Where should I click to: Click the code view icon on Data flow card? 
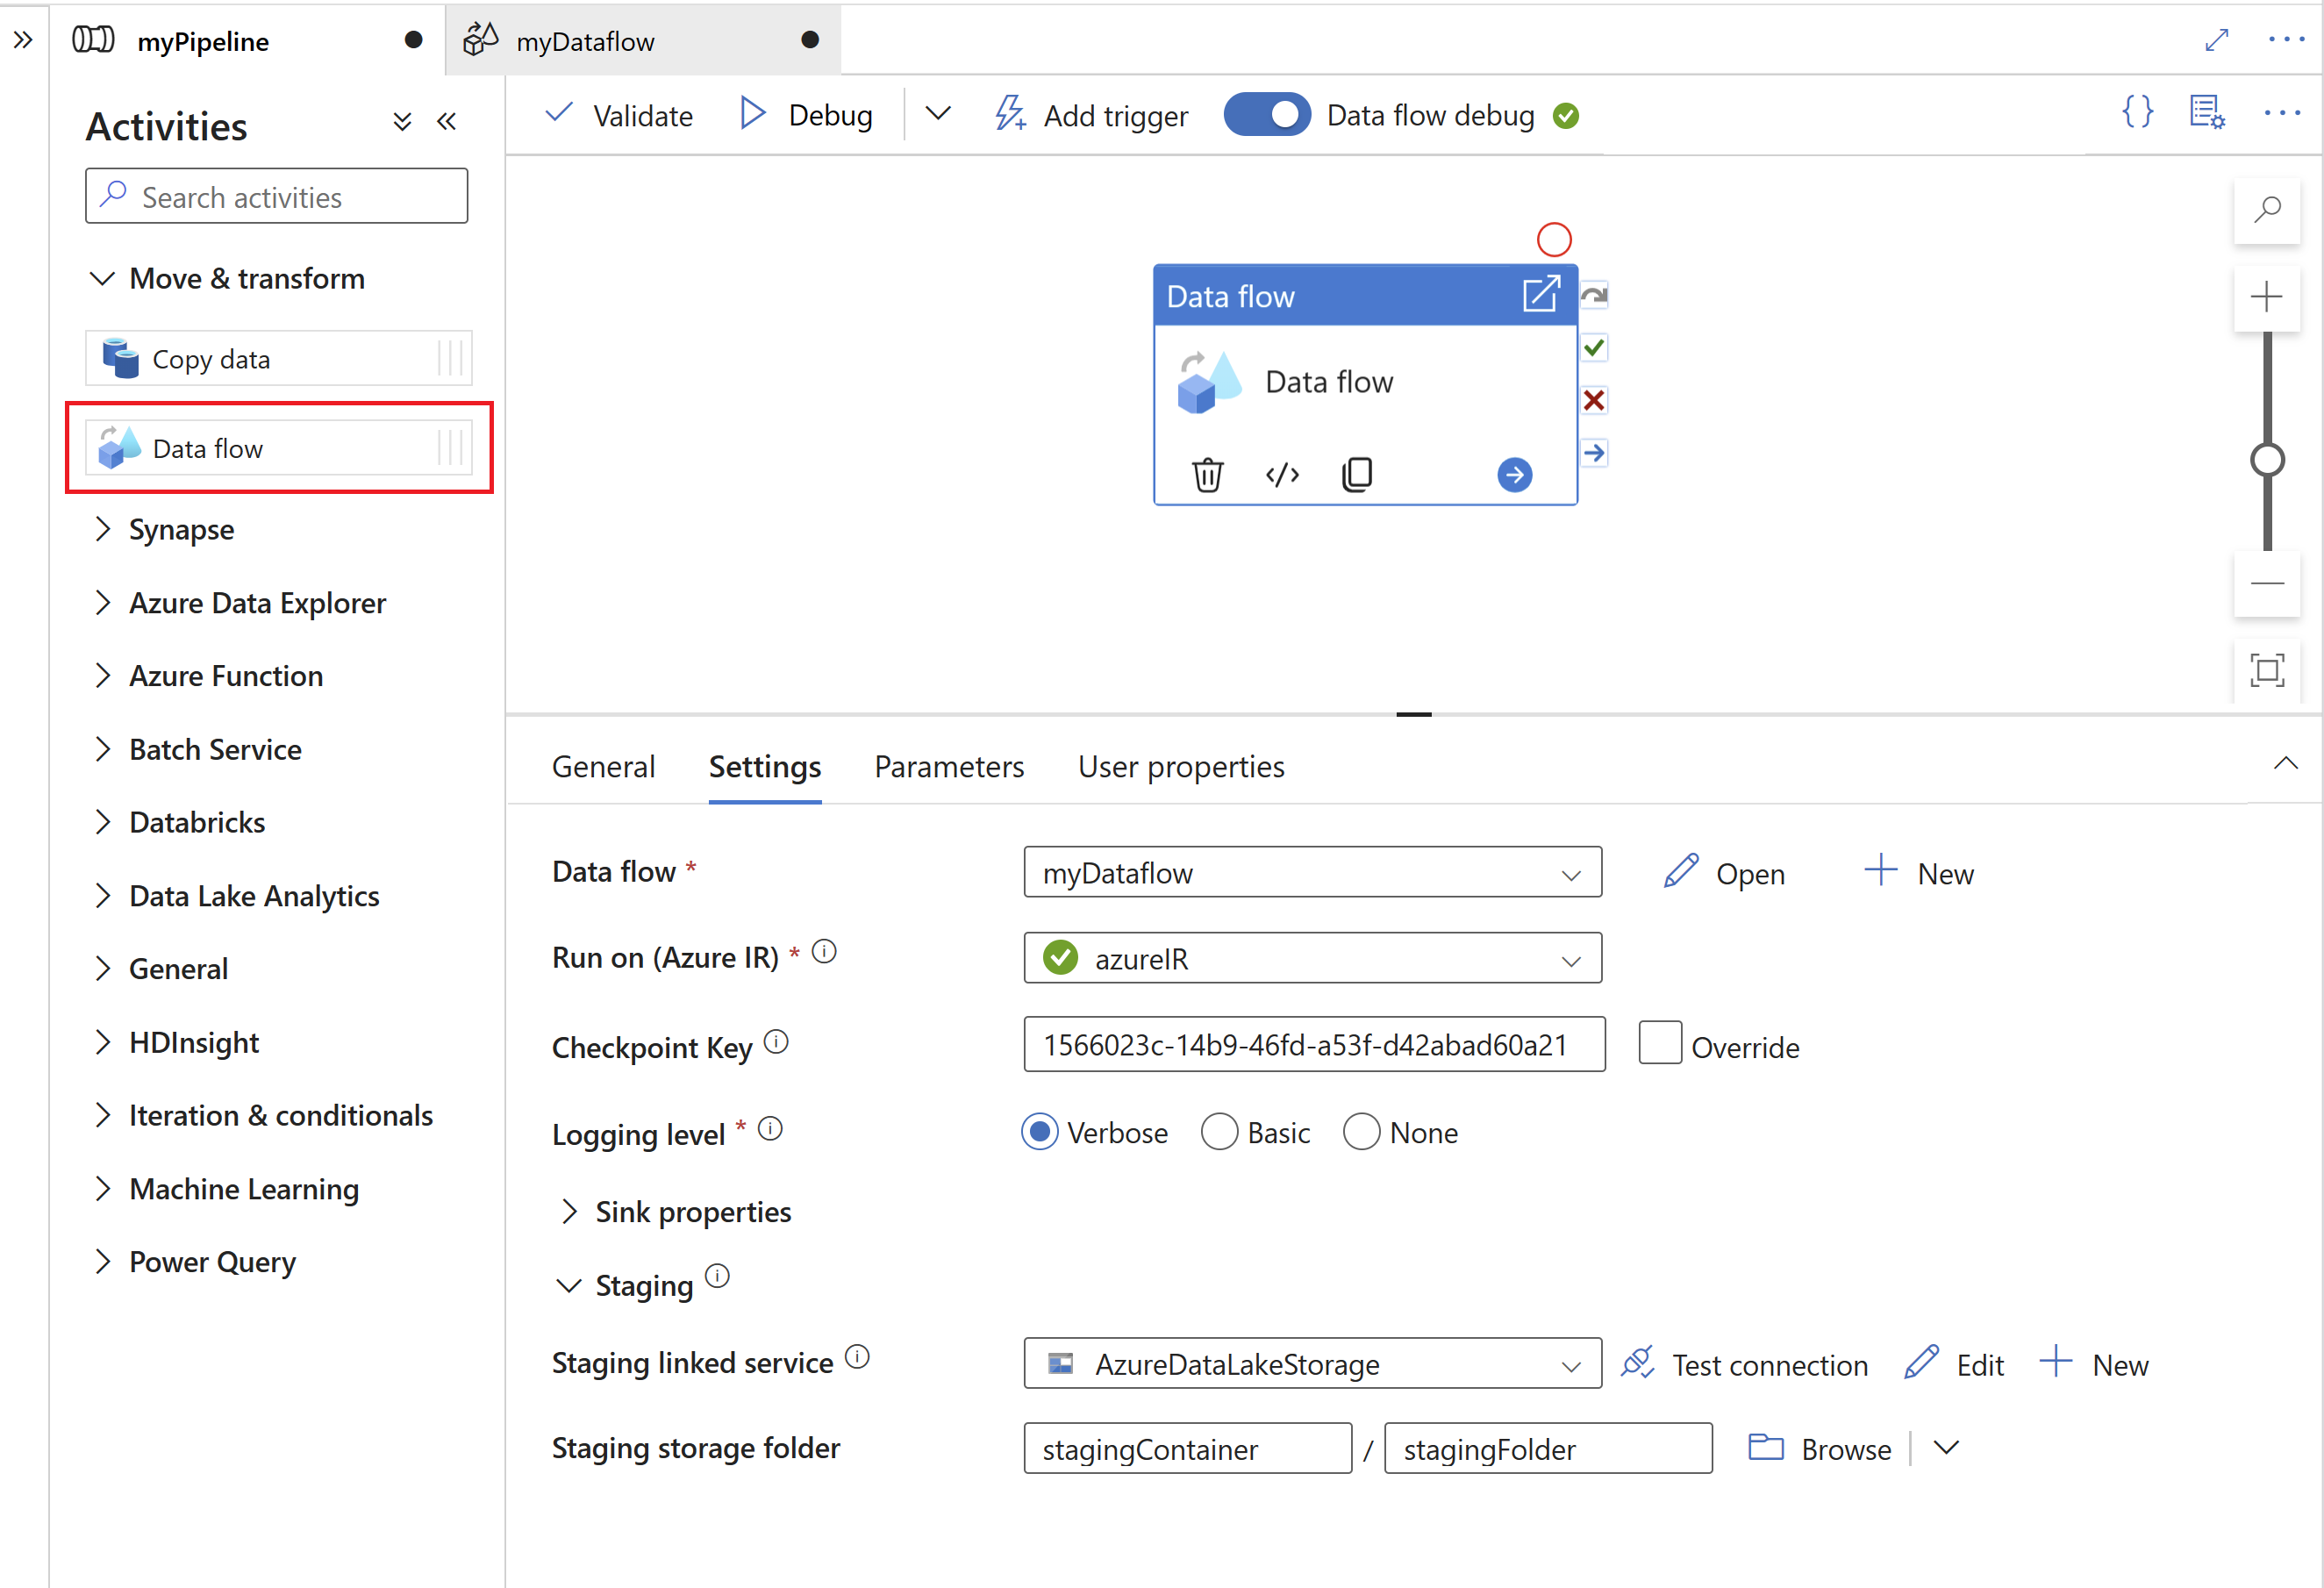(x=1282, y=474)
